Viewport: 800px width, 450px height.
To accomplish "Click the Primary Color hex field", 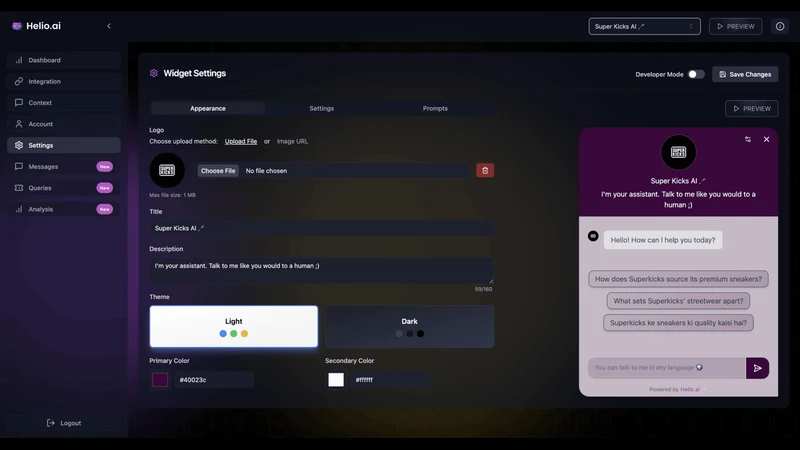I will 213,380.
